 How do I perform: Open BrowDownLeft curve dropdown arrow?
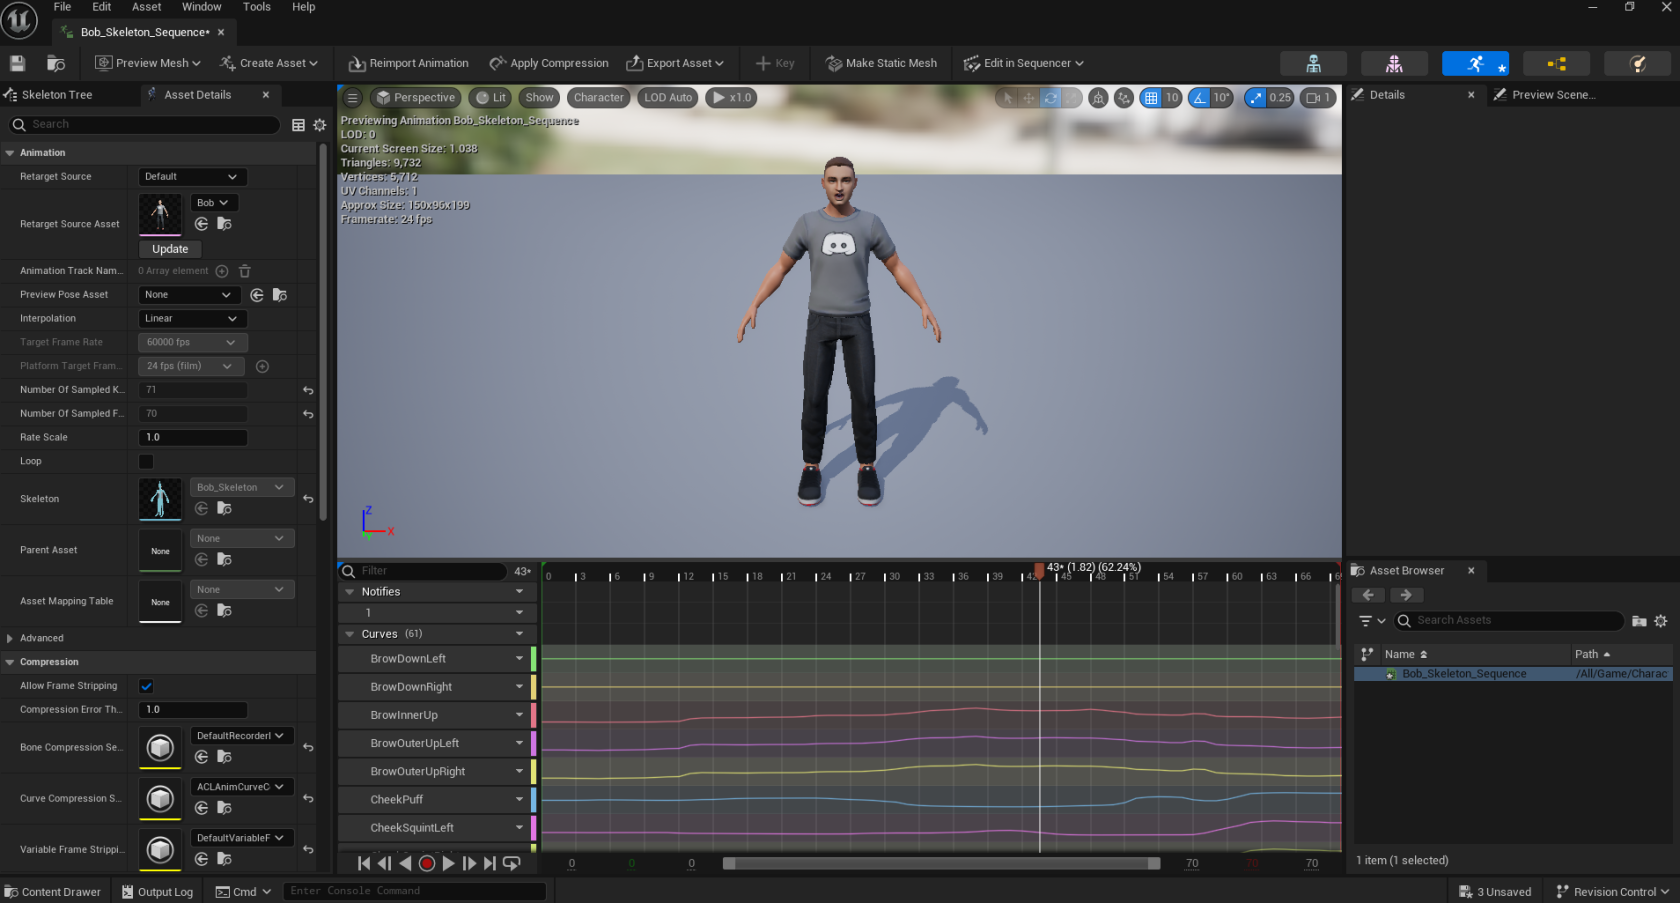(519, 659)
